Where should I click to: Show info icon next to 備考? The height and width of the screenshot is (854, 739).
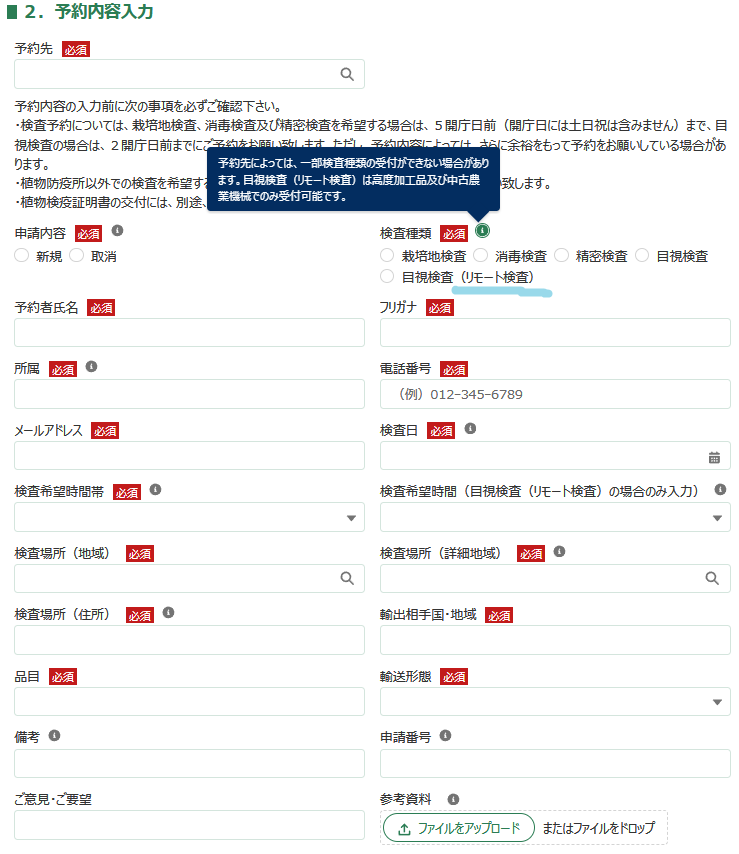pyautogui.click(x=54, y=736)
